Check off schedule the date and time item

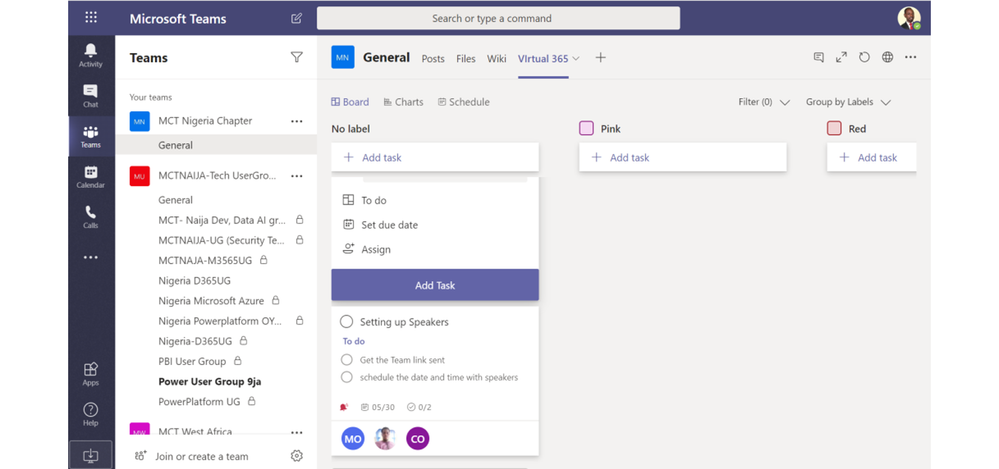click(x=347, y=377)
